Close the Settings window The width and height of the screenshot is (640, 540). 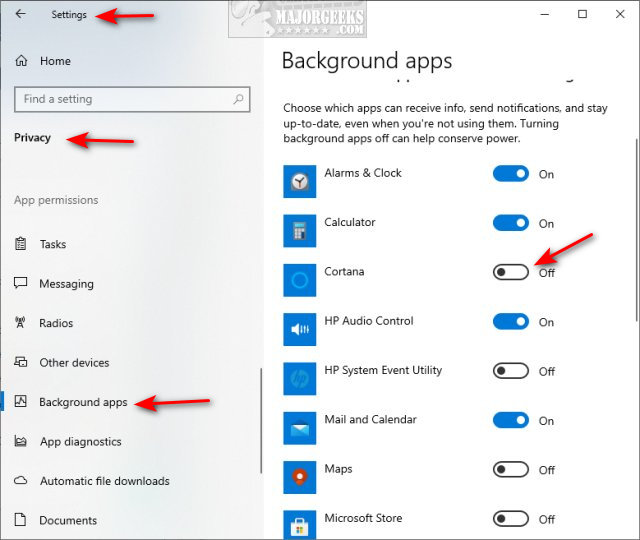click(x=620, y=14)
